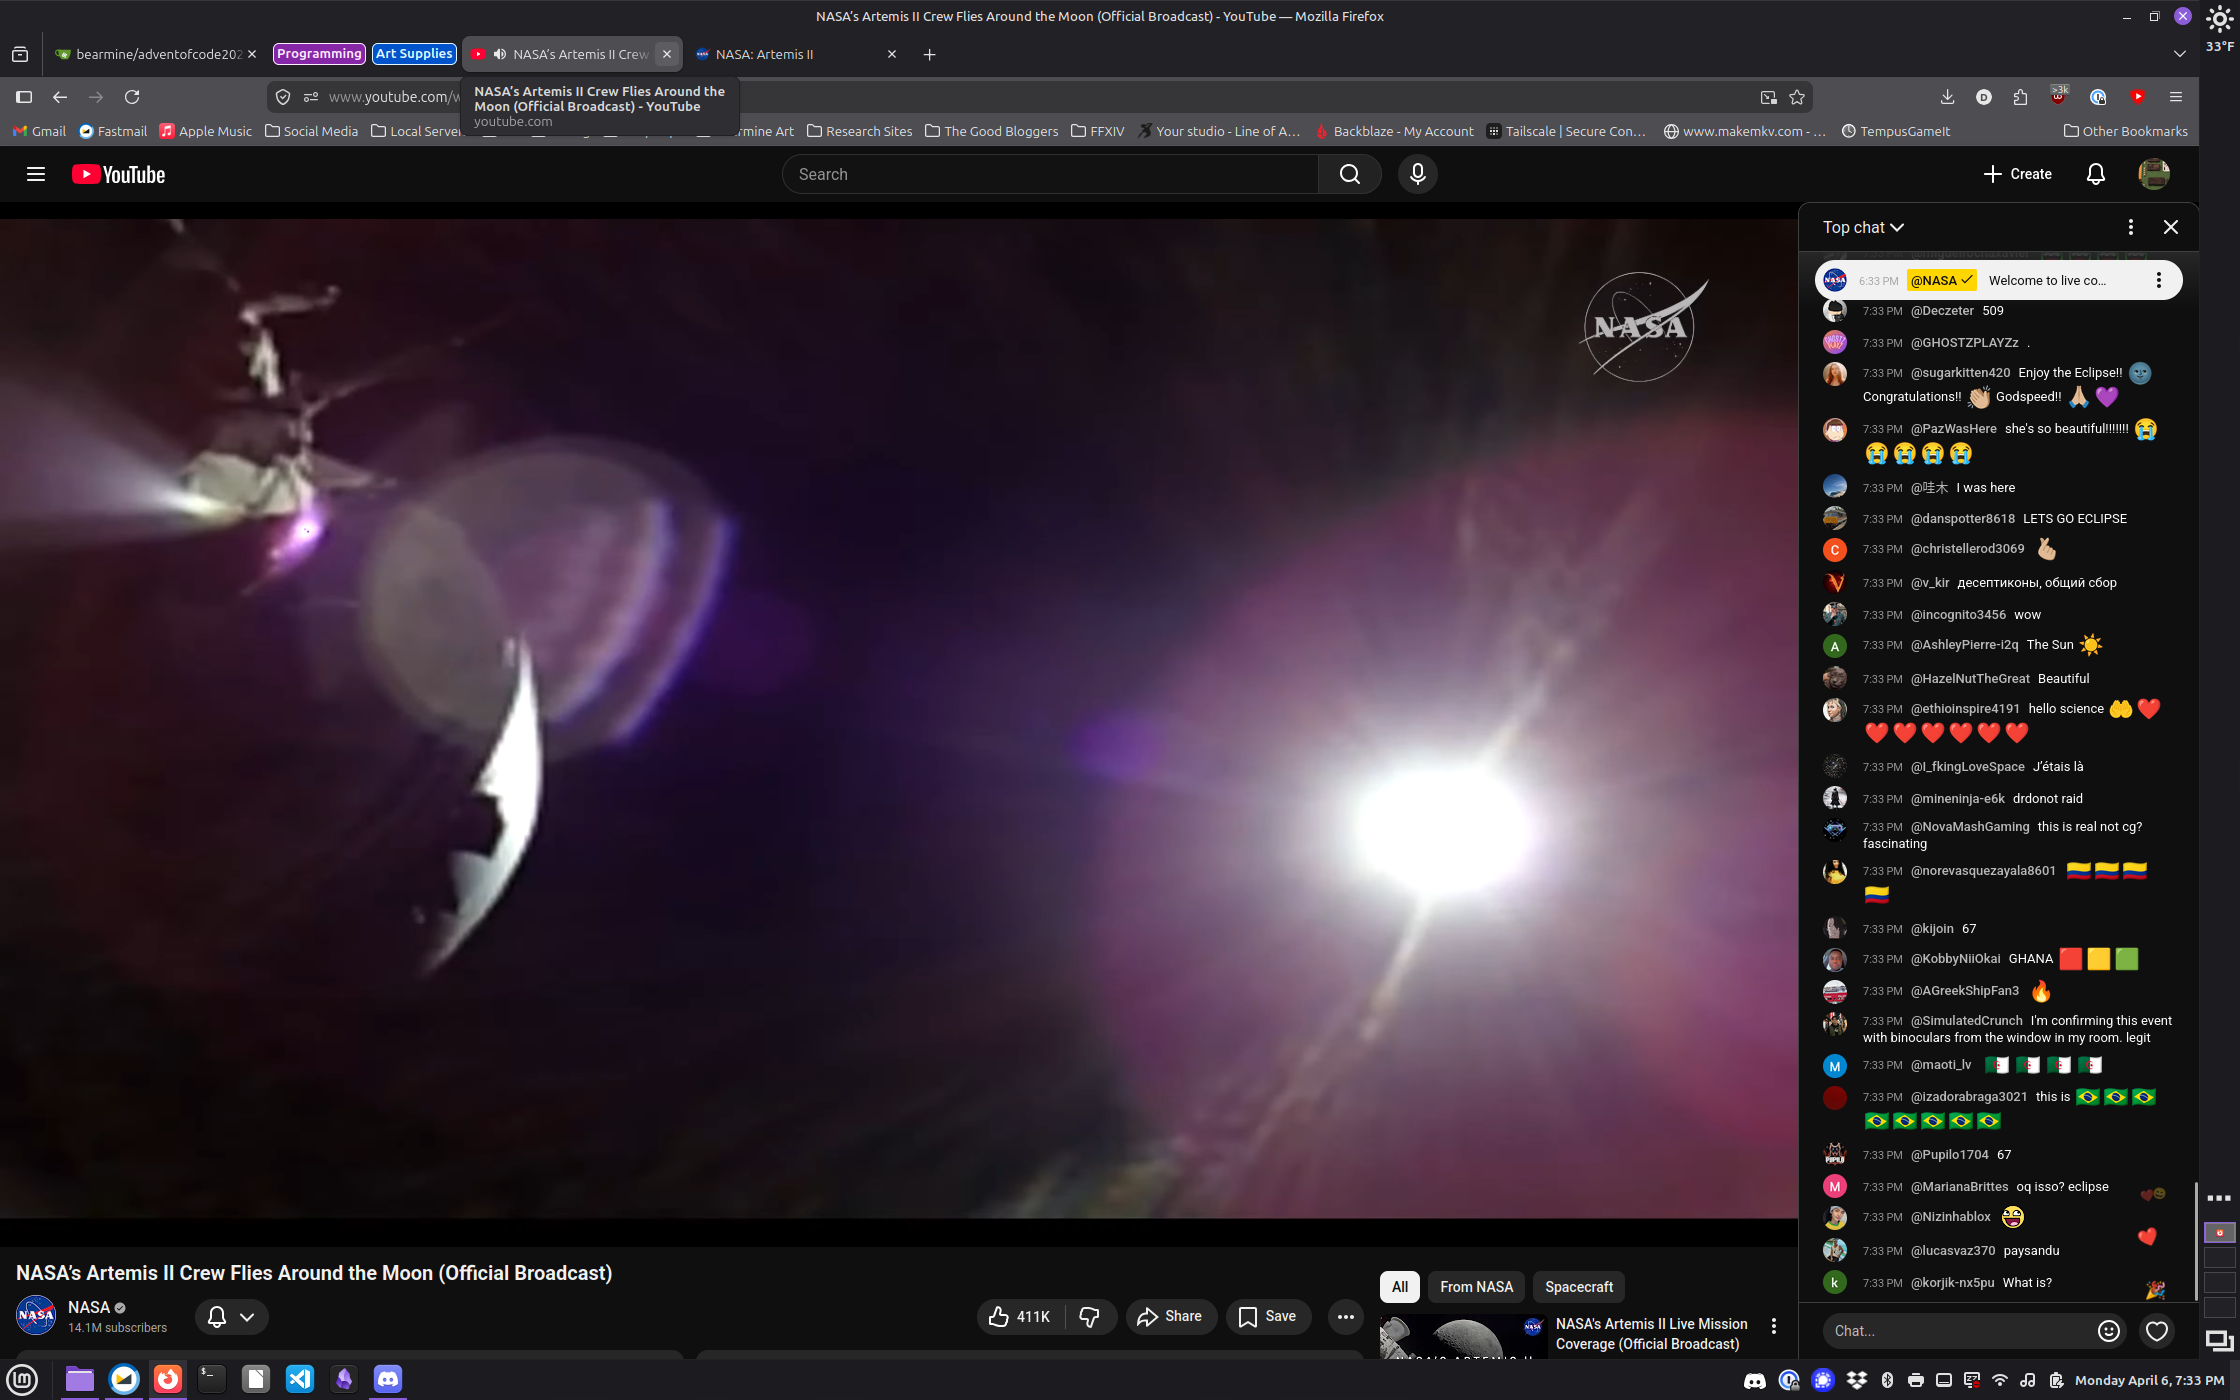
Task: Click the Share button
Action: pyautogui.click(x=1170, y=1317)
